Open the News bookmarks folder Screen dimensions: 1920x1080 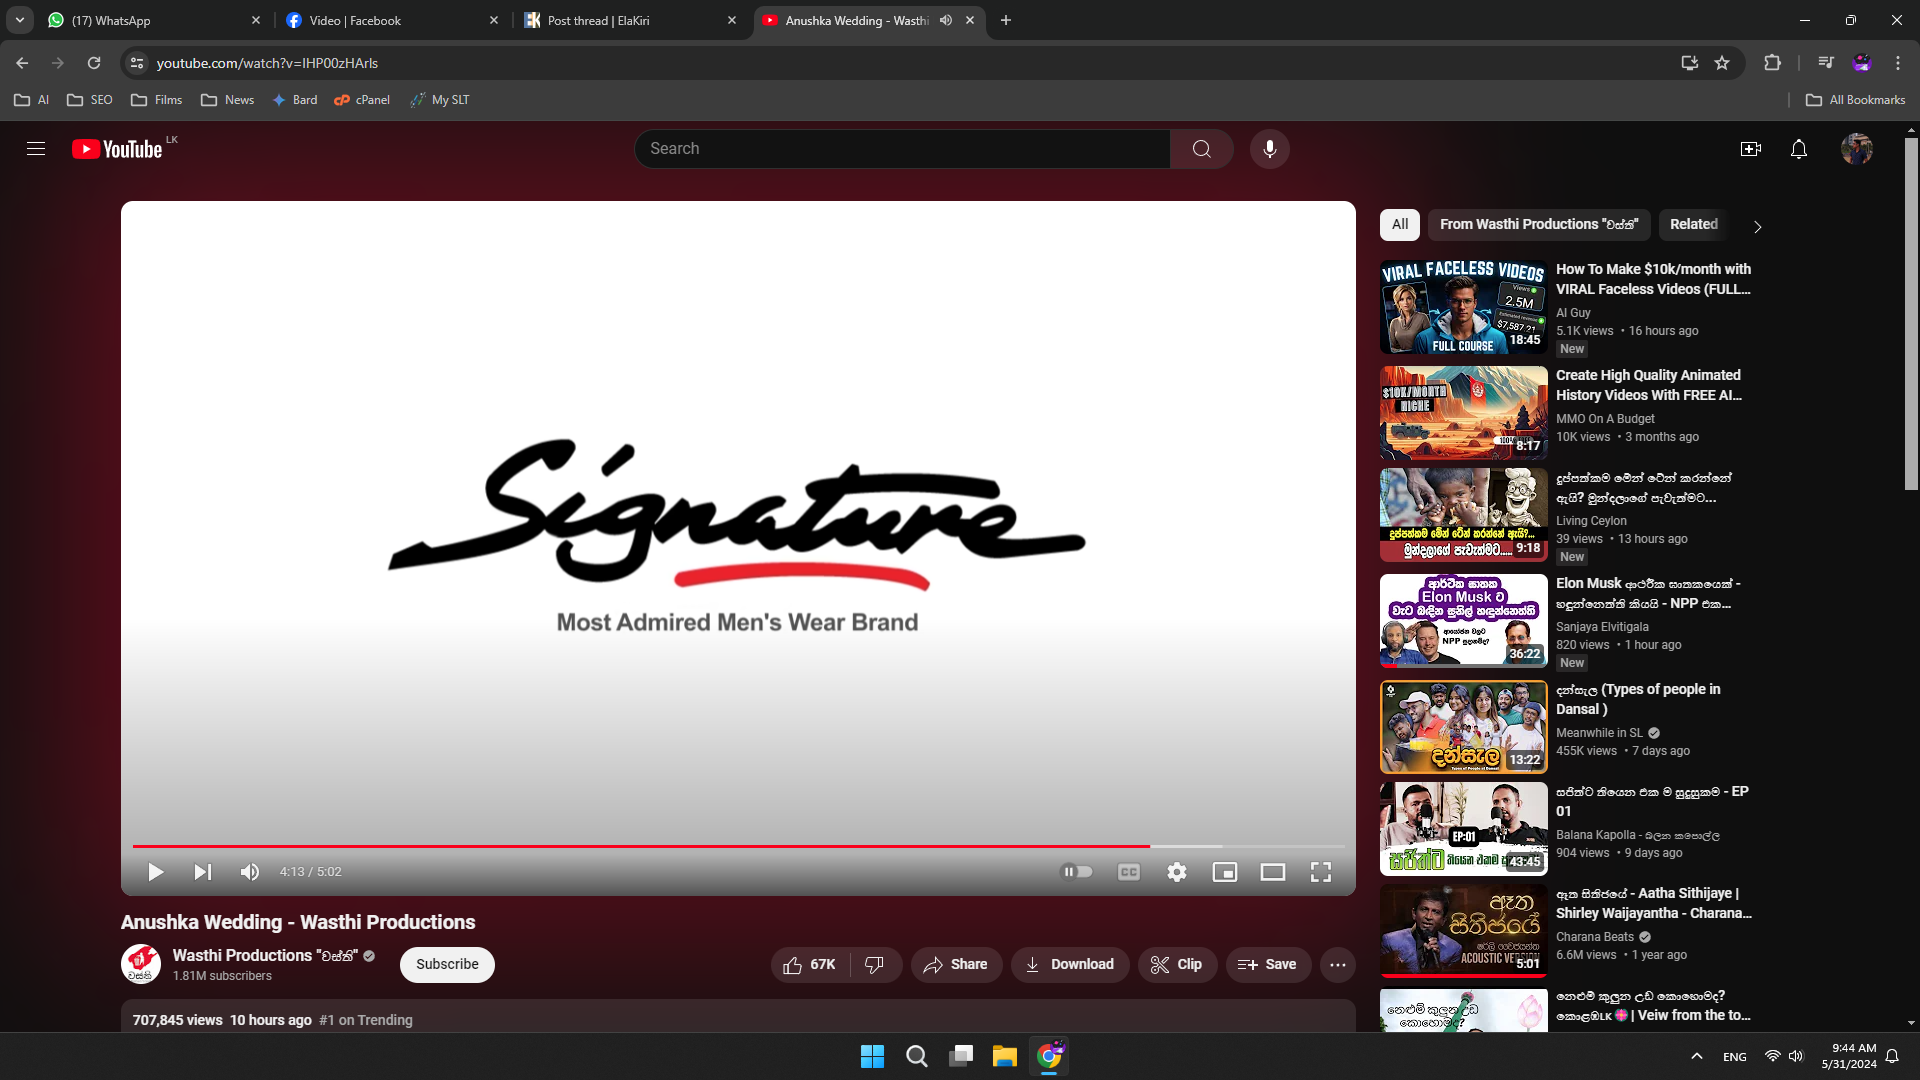(x=228, y=100)
